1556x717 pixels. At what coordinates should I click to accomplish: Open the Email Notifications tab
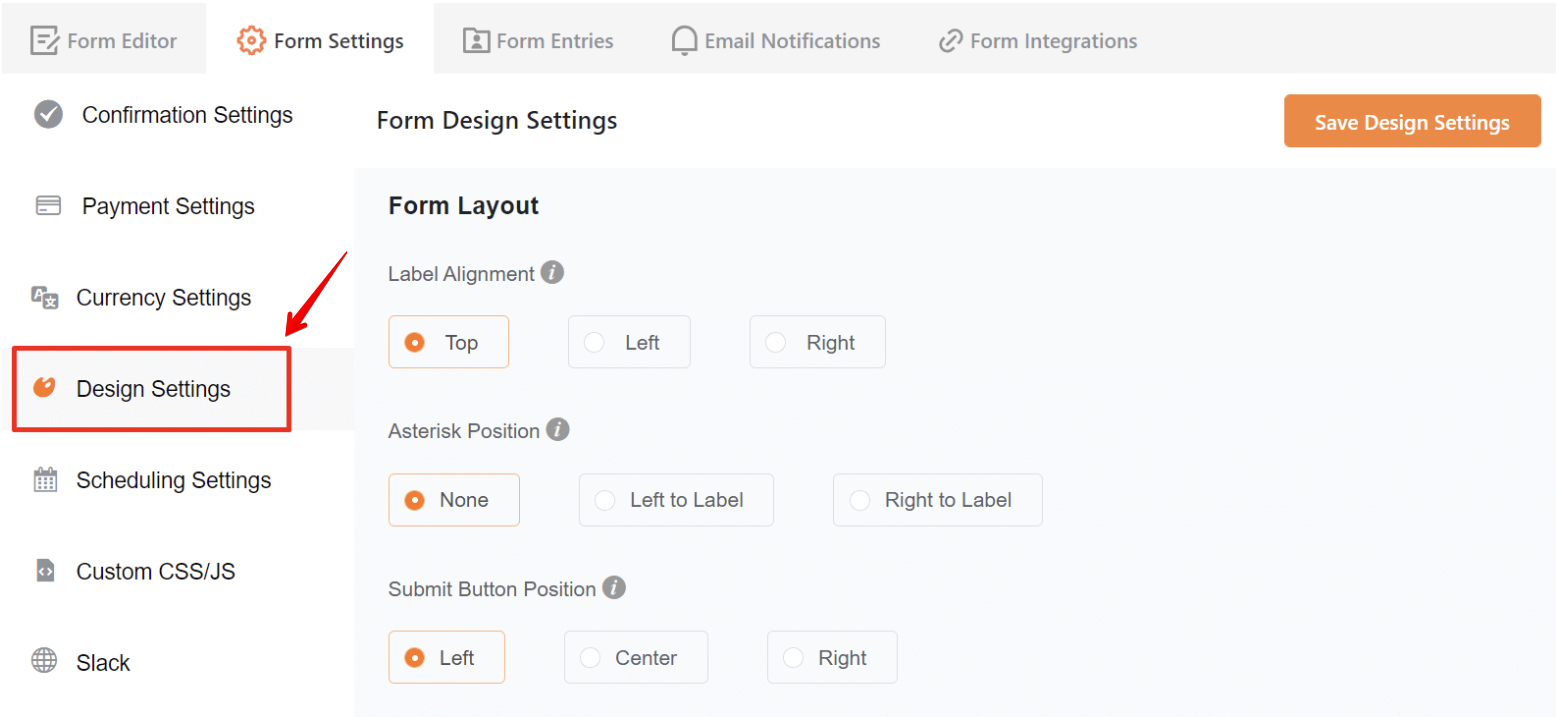click(776, 41)
